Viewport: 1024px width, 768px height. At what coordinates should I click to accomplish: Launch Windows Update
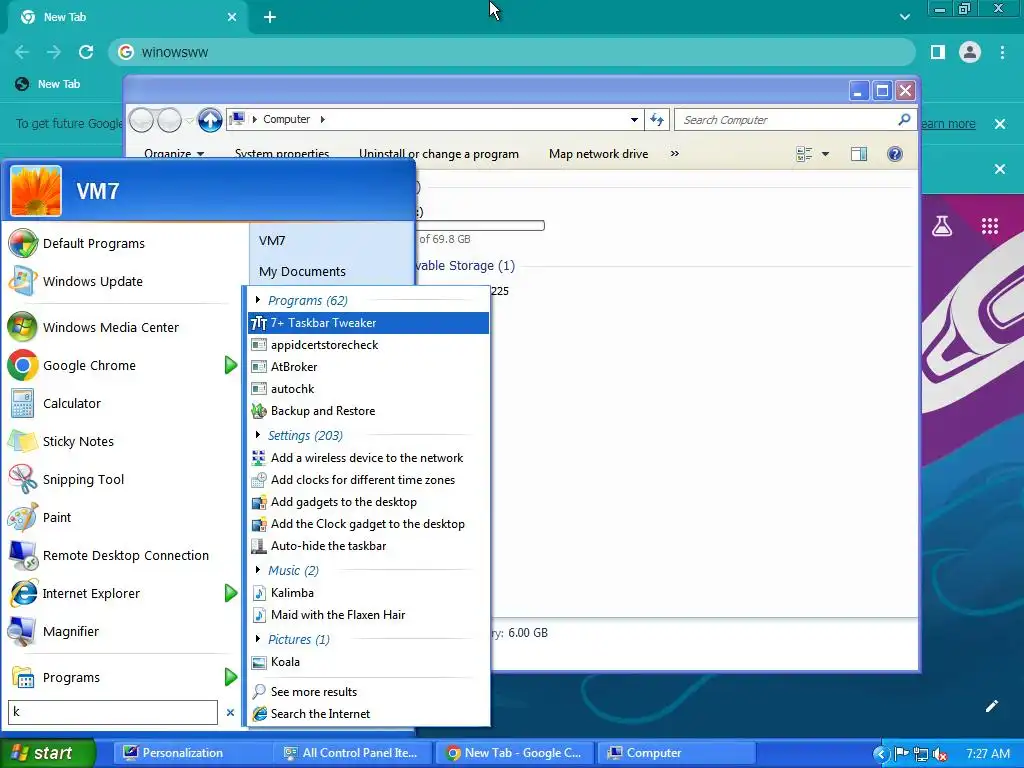[121, 281]
